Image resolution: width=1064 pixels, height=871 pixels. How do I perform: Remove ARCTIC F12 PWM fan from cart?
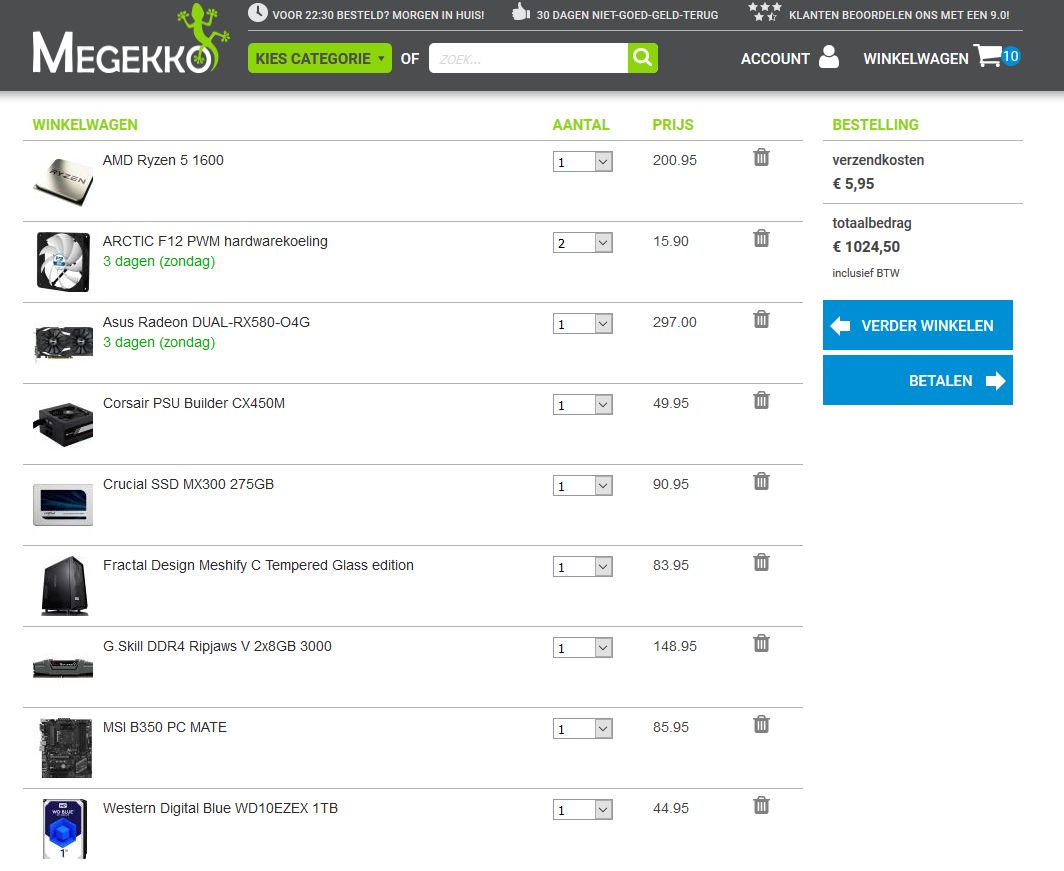tap(761, 238)
